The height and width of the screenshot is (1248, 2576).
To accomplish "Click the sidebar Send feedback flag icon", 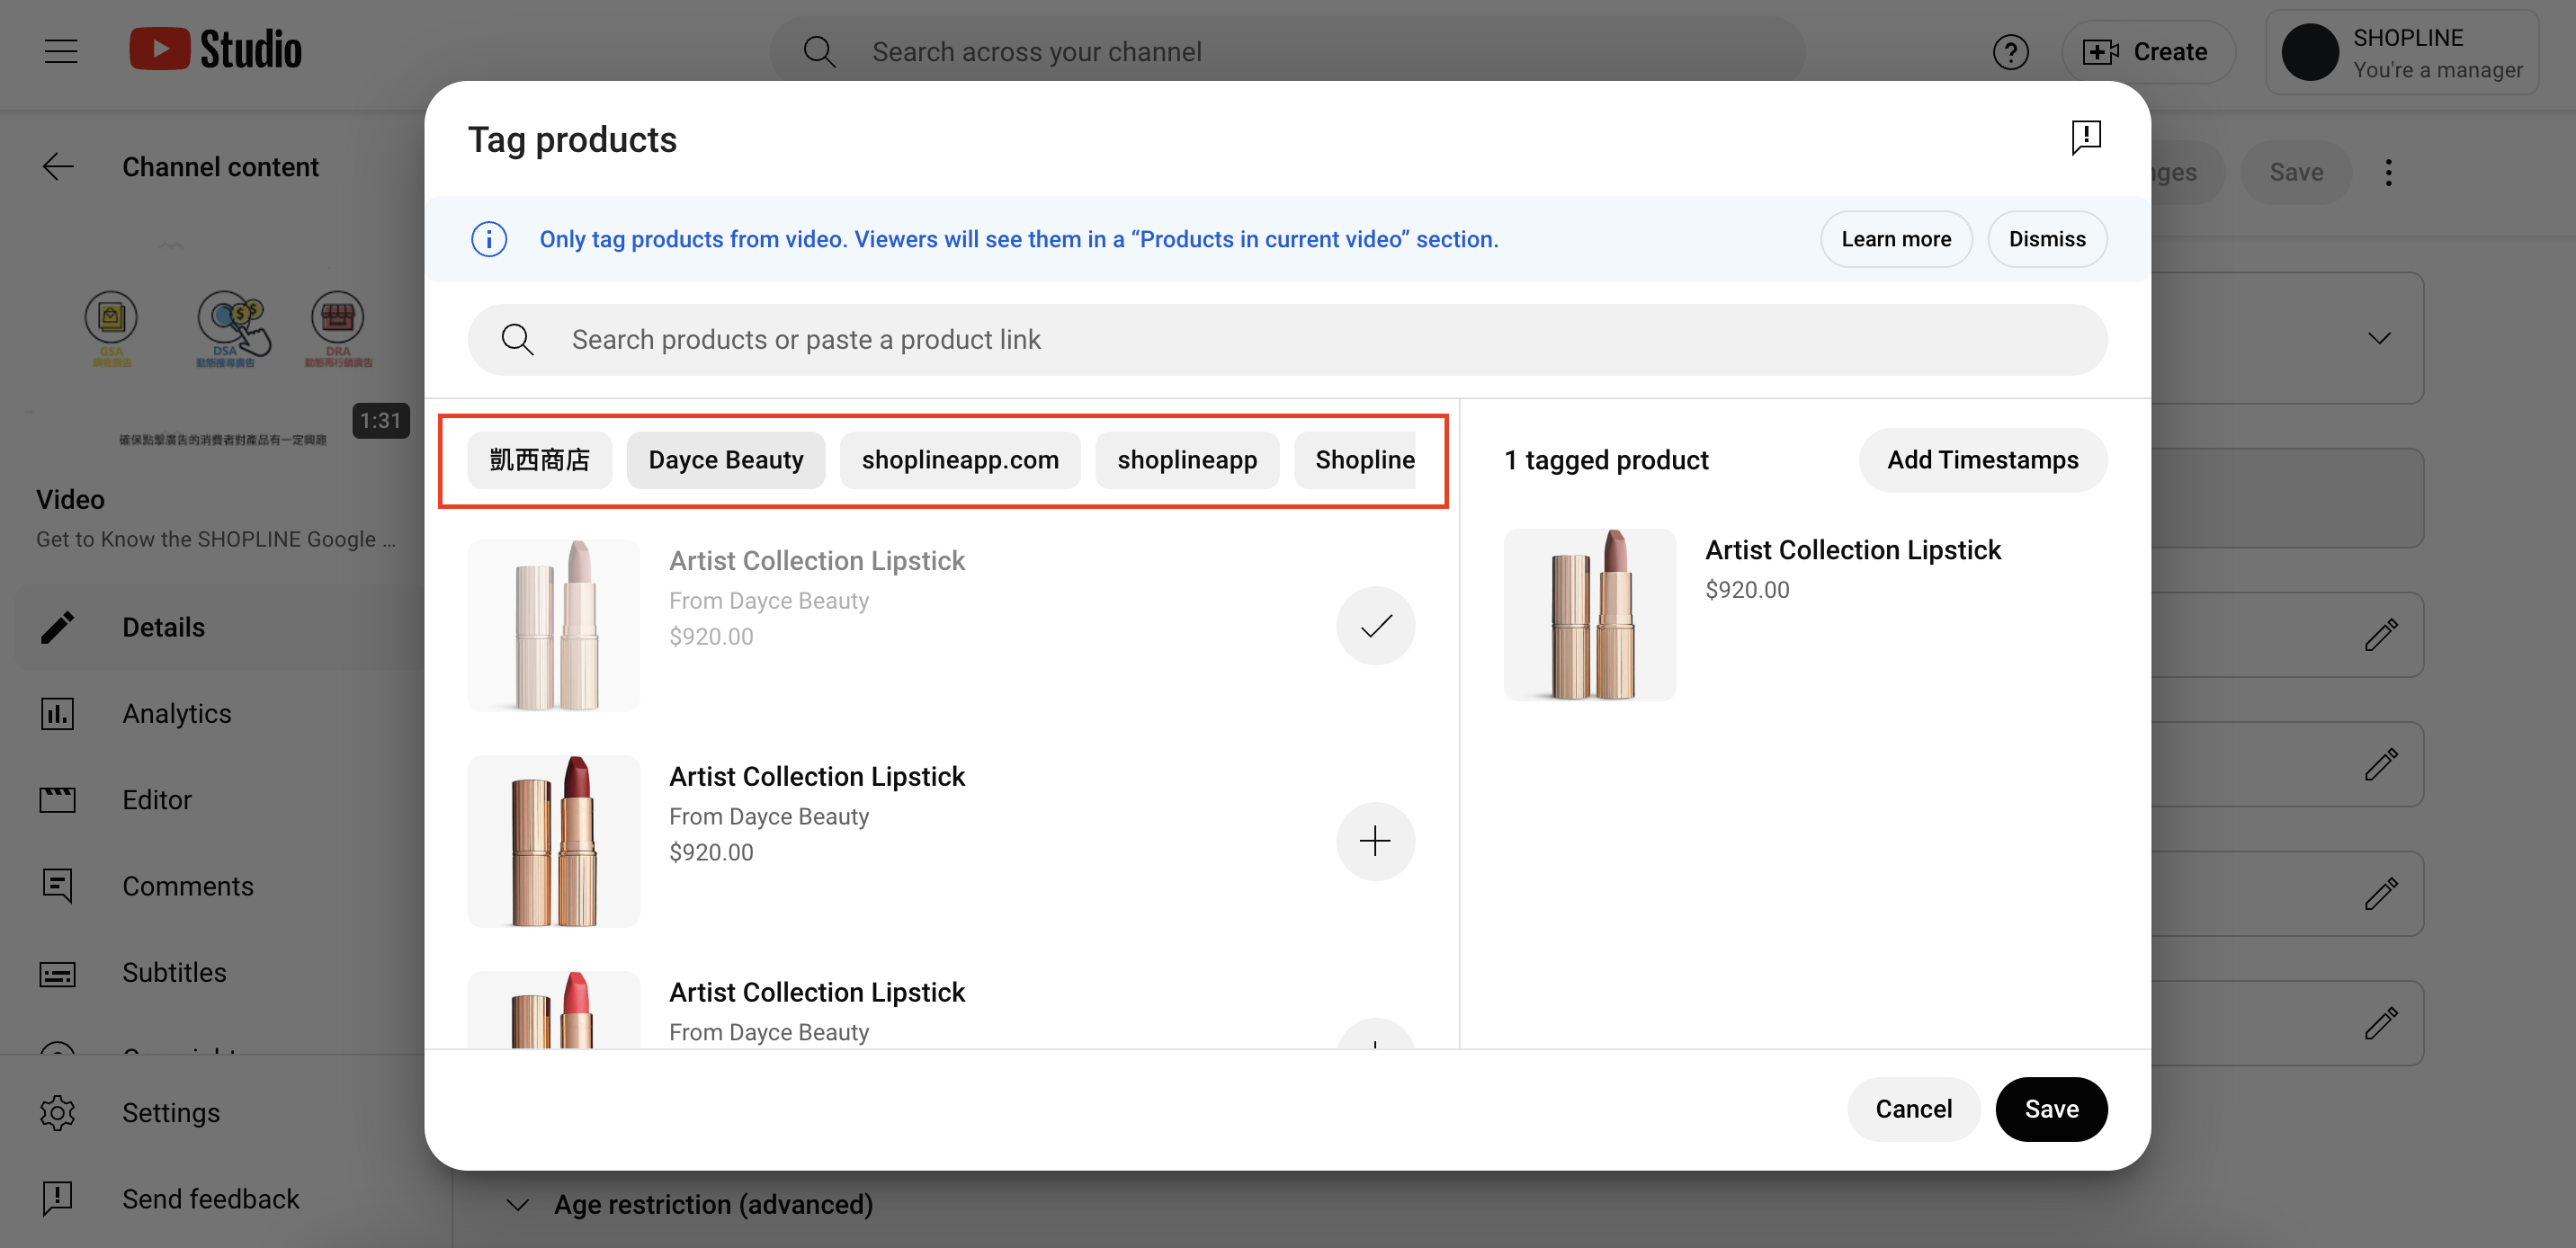I will point(57,1198).
